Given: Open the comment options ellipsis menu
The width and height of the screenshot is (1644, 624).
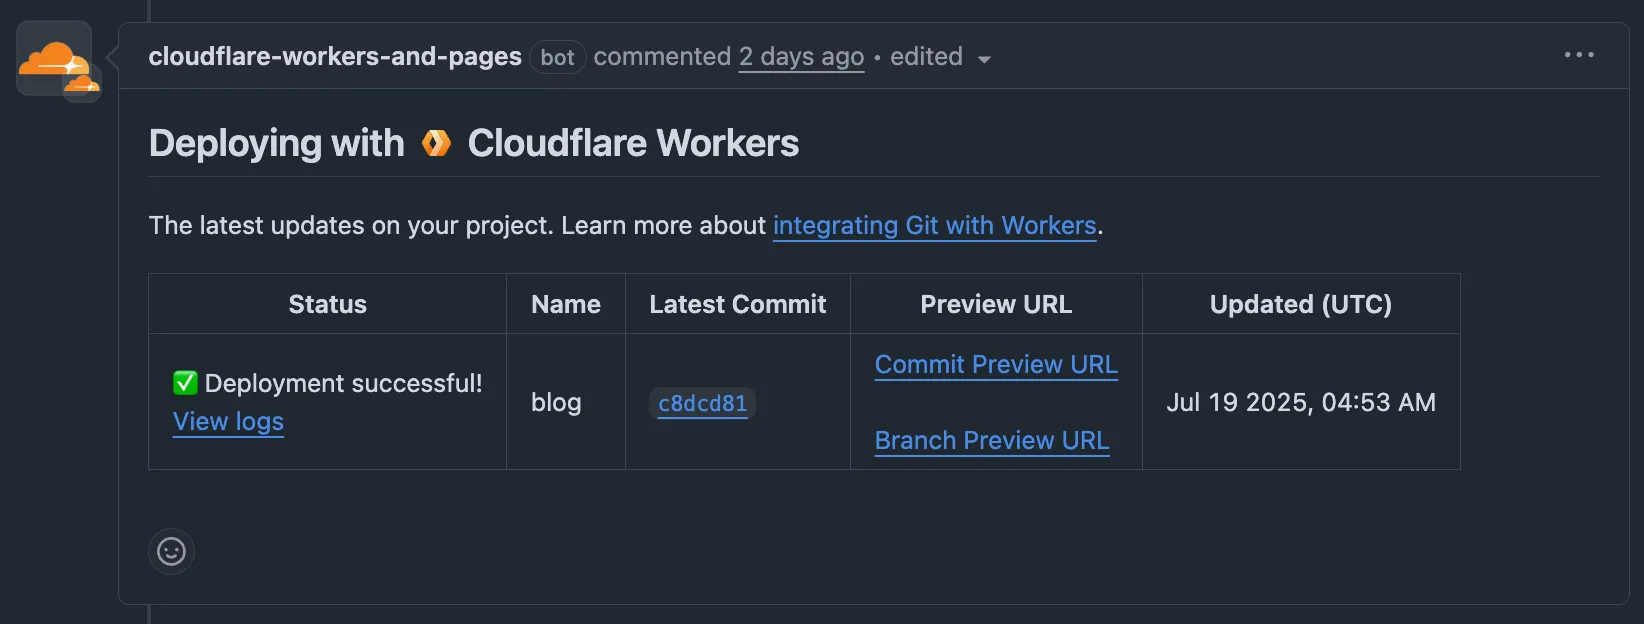Looking at the screenshot, I should [x=1579, y=55].
